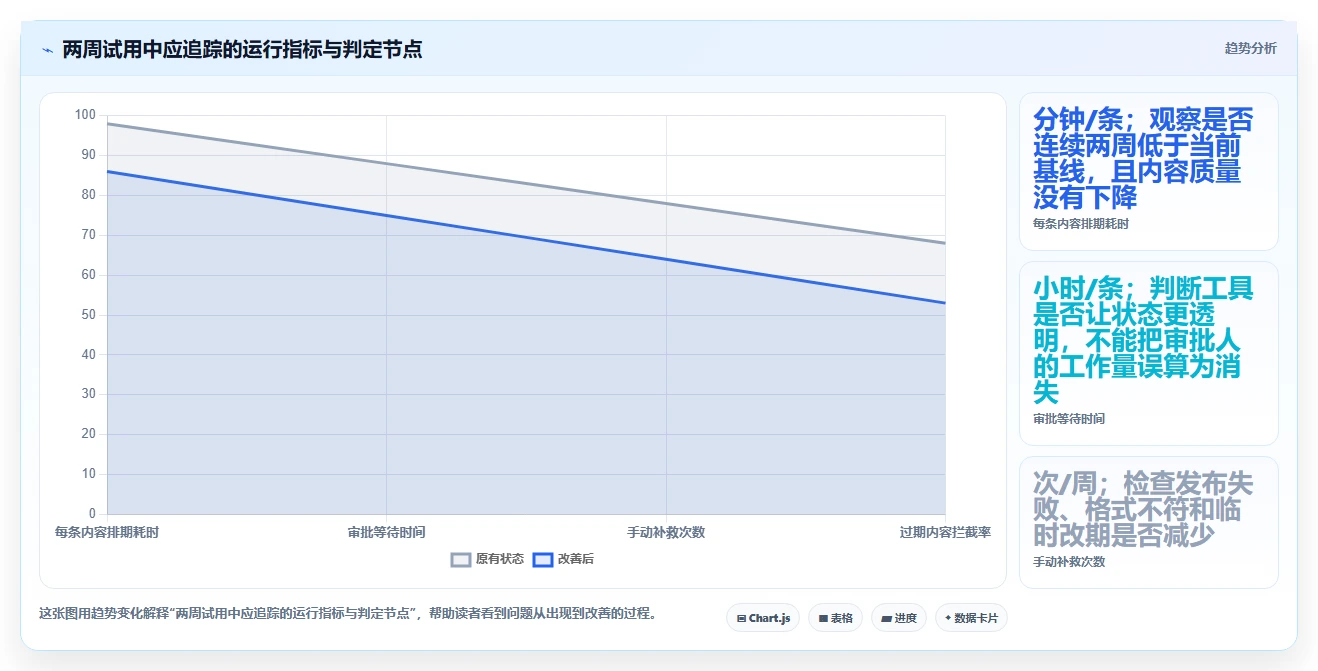Click the 每条内容排期耗时 x-axis label
The width and height of the screenshot is (1318, 671).
(107, 533)
